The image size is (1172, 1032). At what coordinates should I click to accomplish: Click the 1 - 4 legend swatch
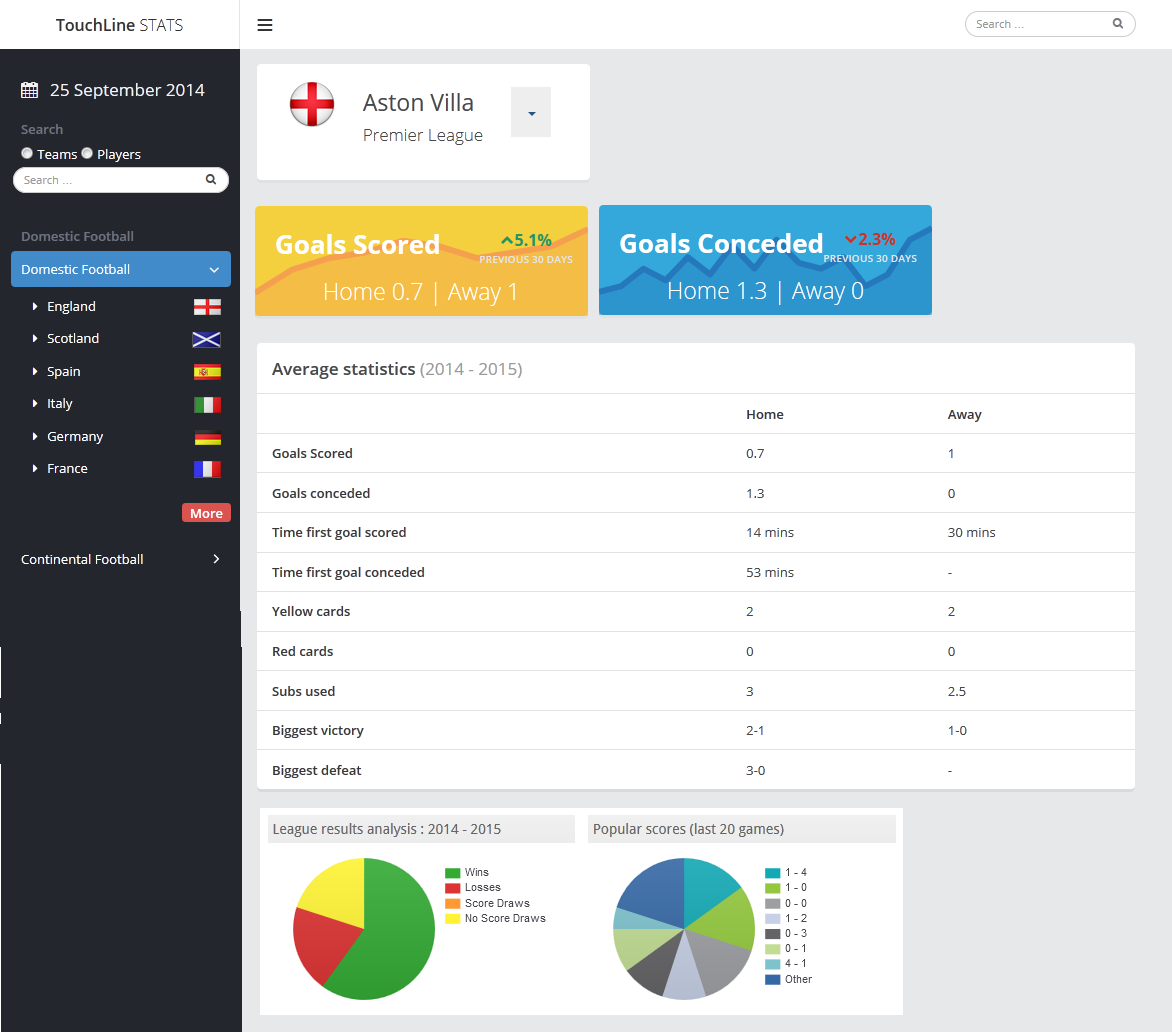pos(773,873)
